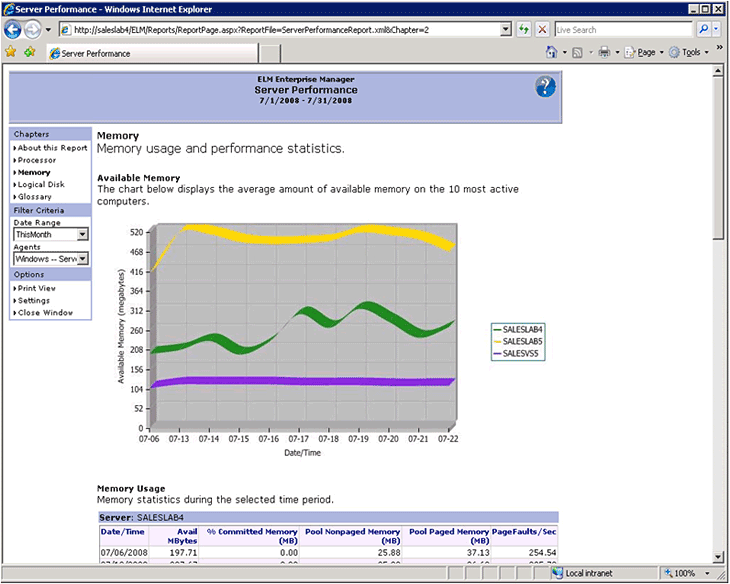Click the SALESLAB4 green legend entry
This screenshot has height=584, width=730.
[518, 329]
